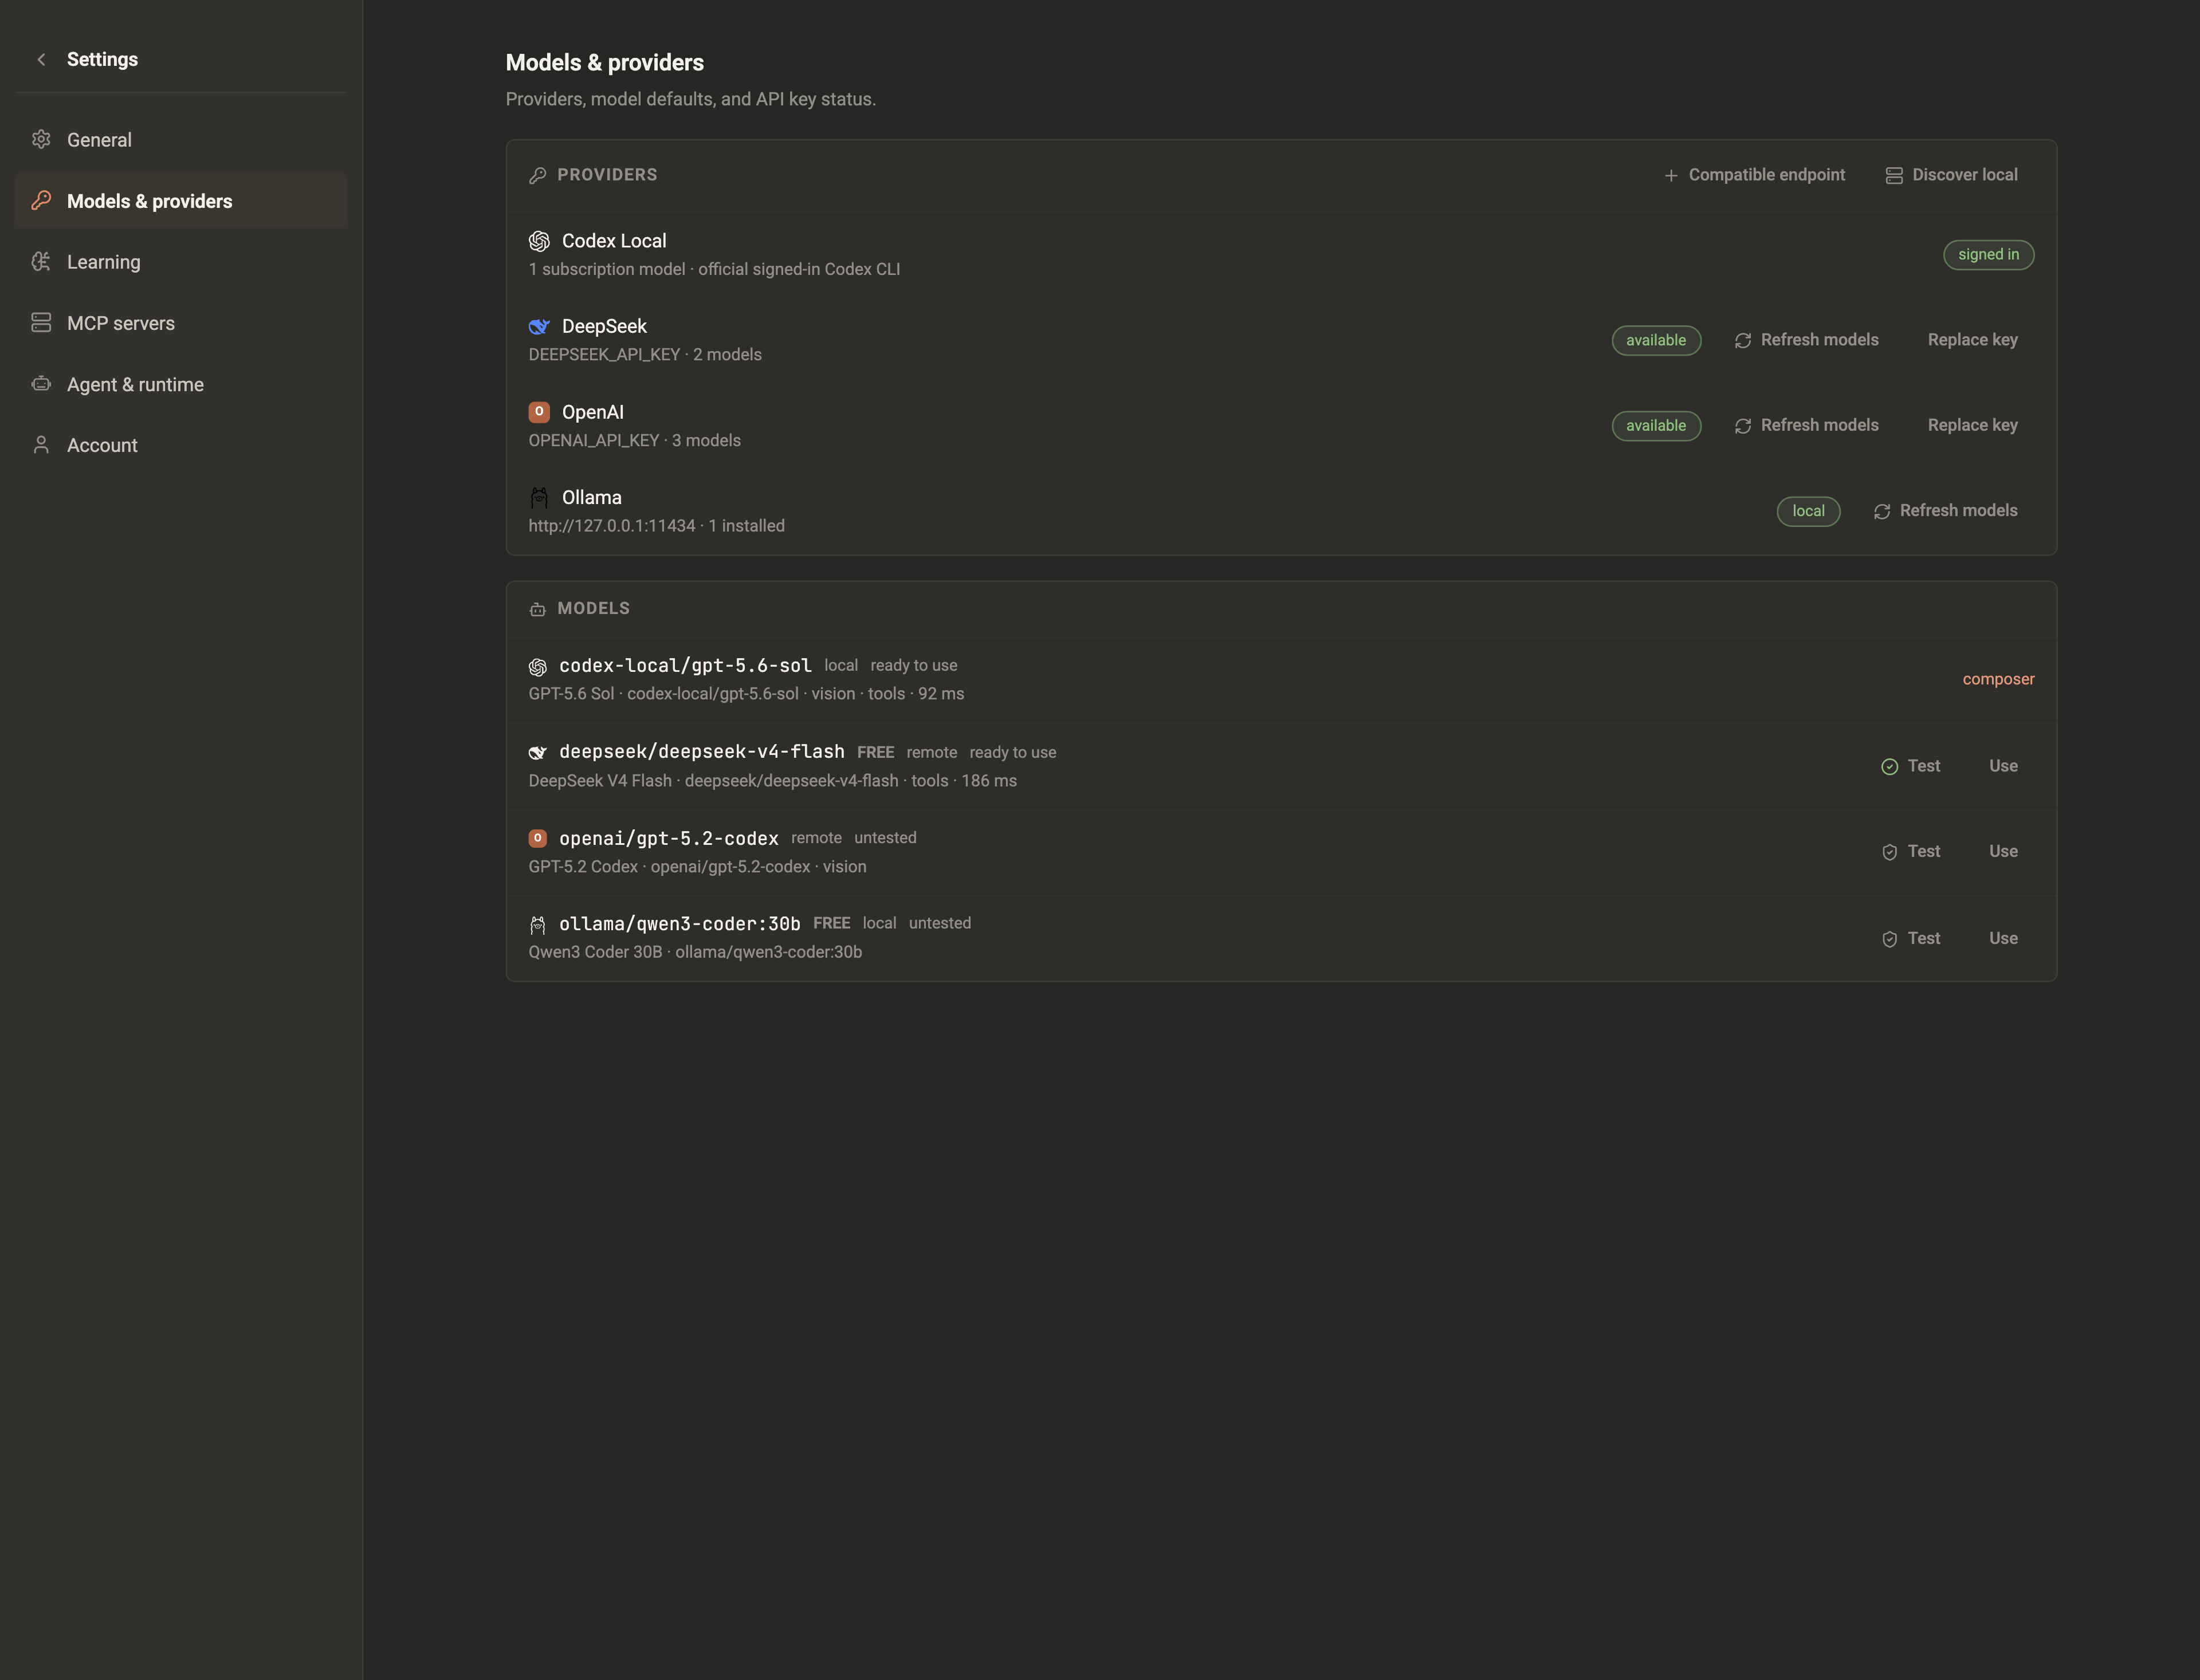Click the Discover local button
The height and width of the screenshot is (1680, 2200).
point(1951,175)
